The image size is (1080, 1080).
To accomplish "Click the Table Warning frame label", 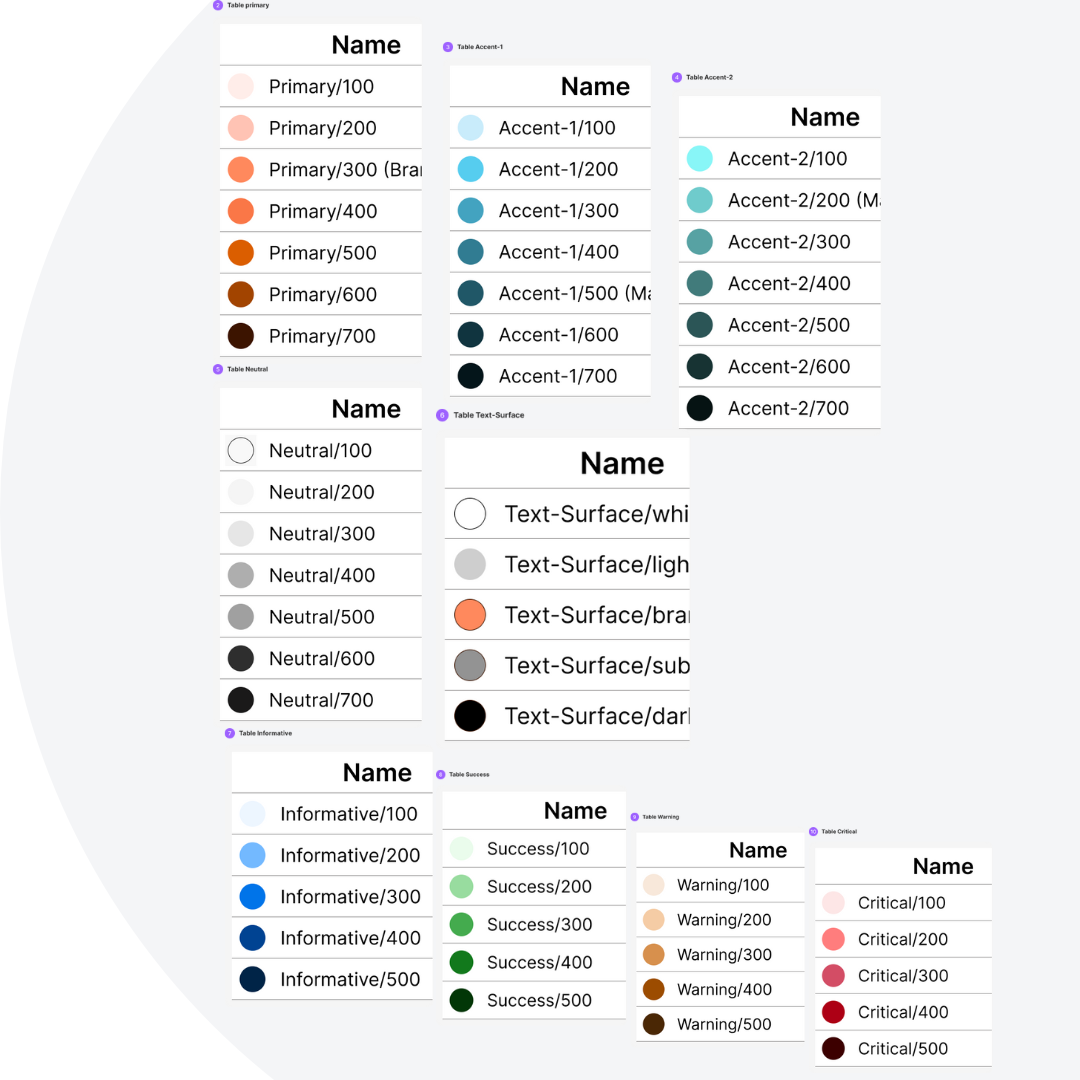I will [661, 817].
